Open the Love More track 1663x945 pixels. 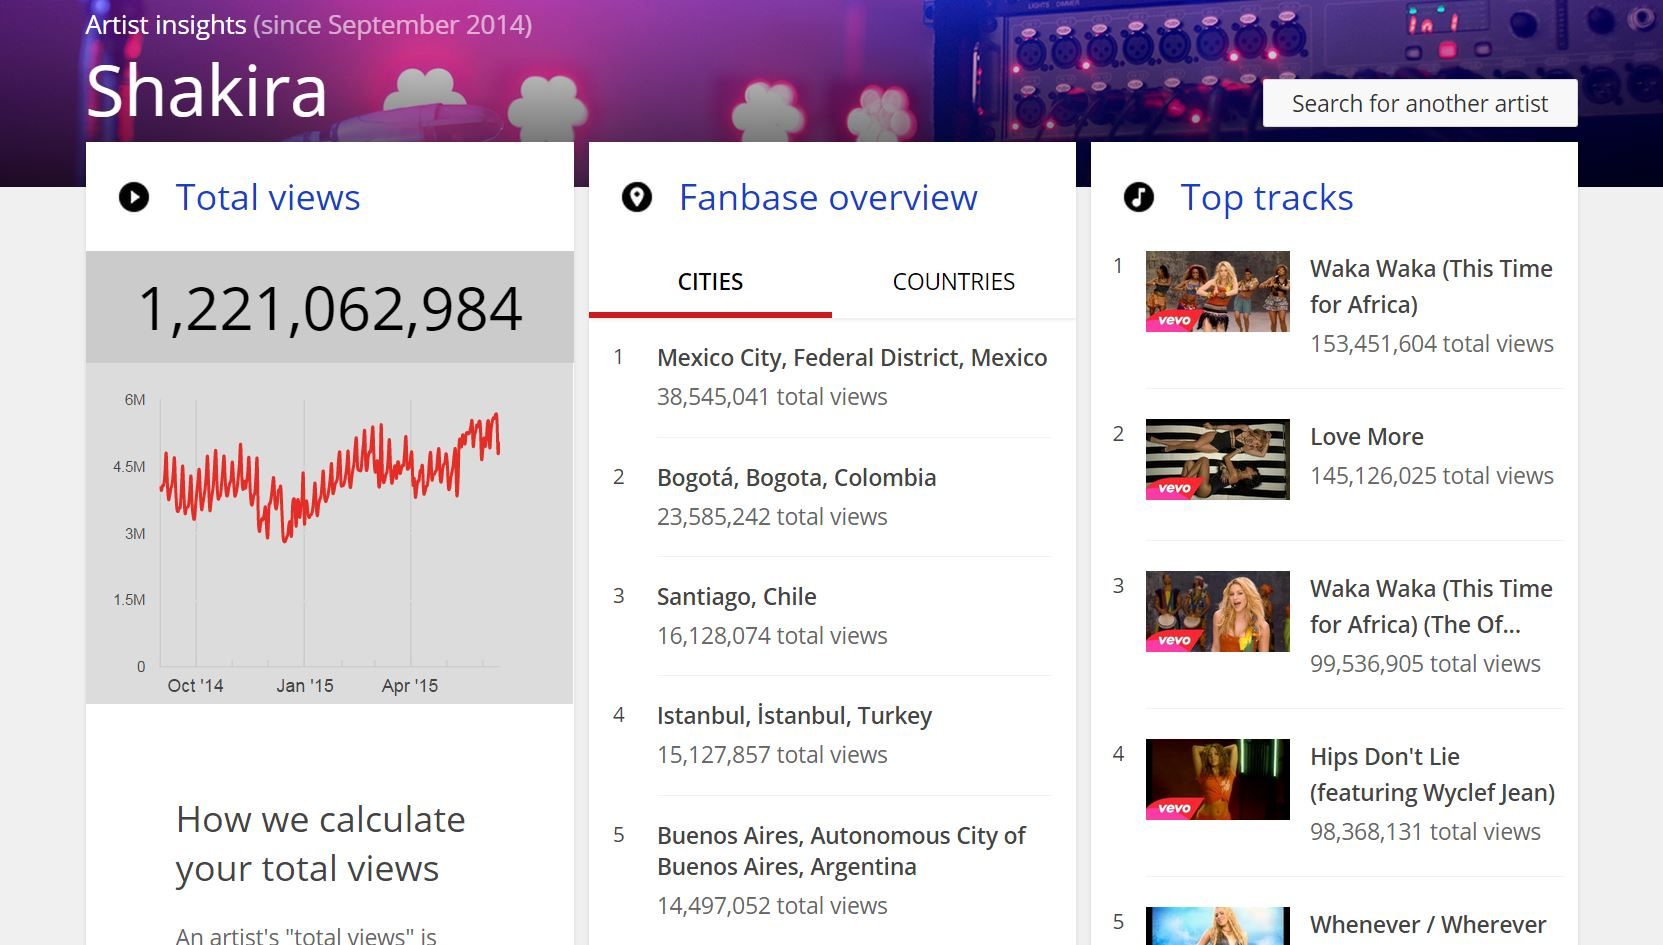[1366, 436]
